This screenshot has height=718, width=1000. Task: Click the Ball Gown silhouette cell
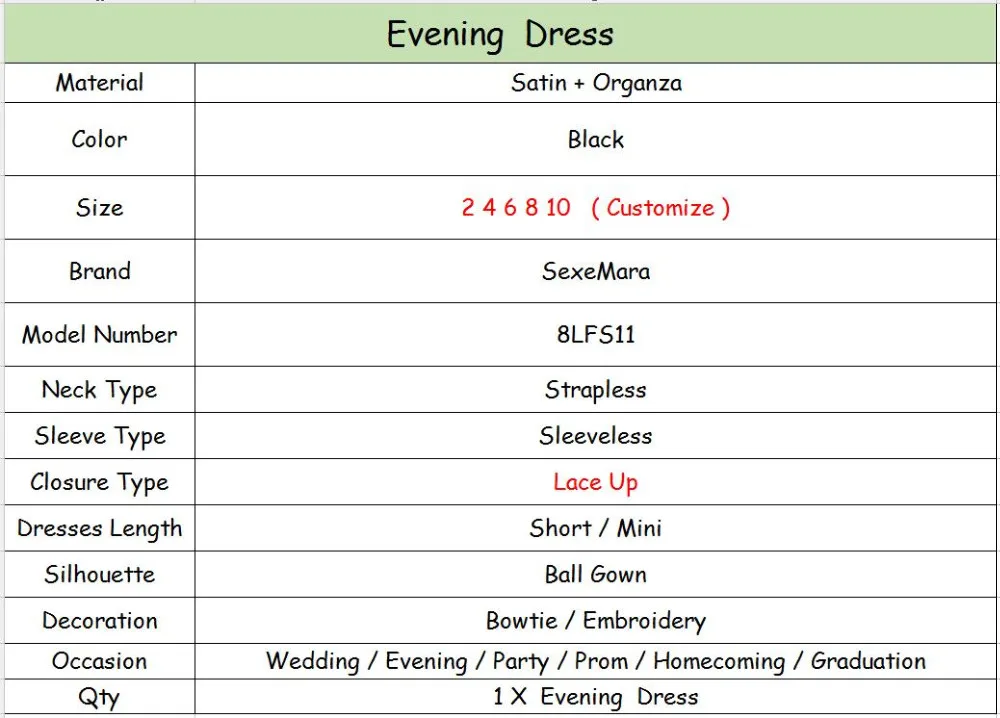pos(596,575)
